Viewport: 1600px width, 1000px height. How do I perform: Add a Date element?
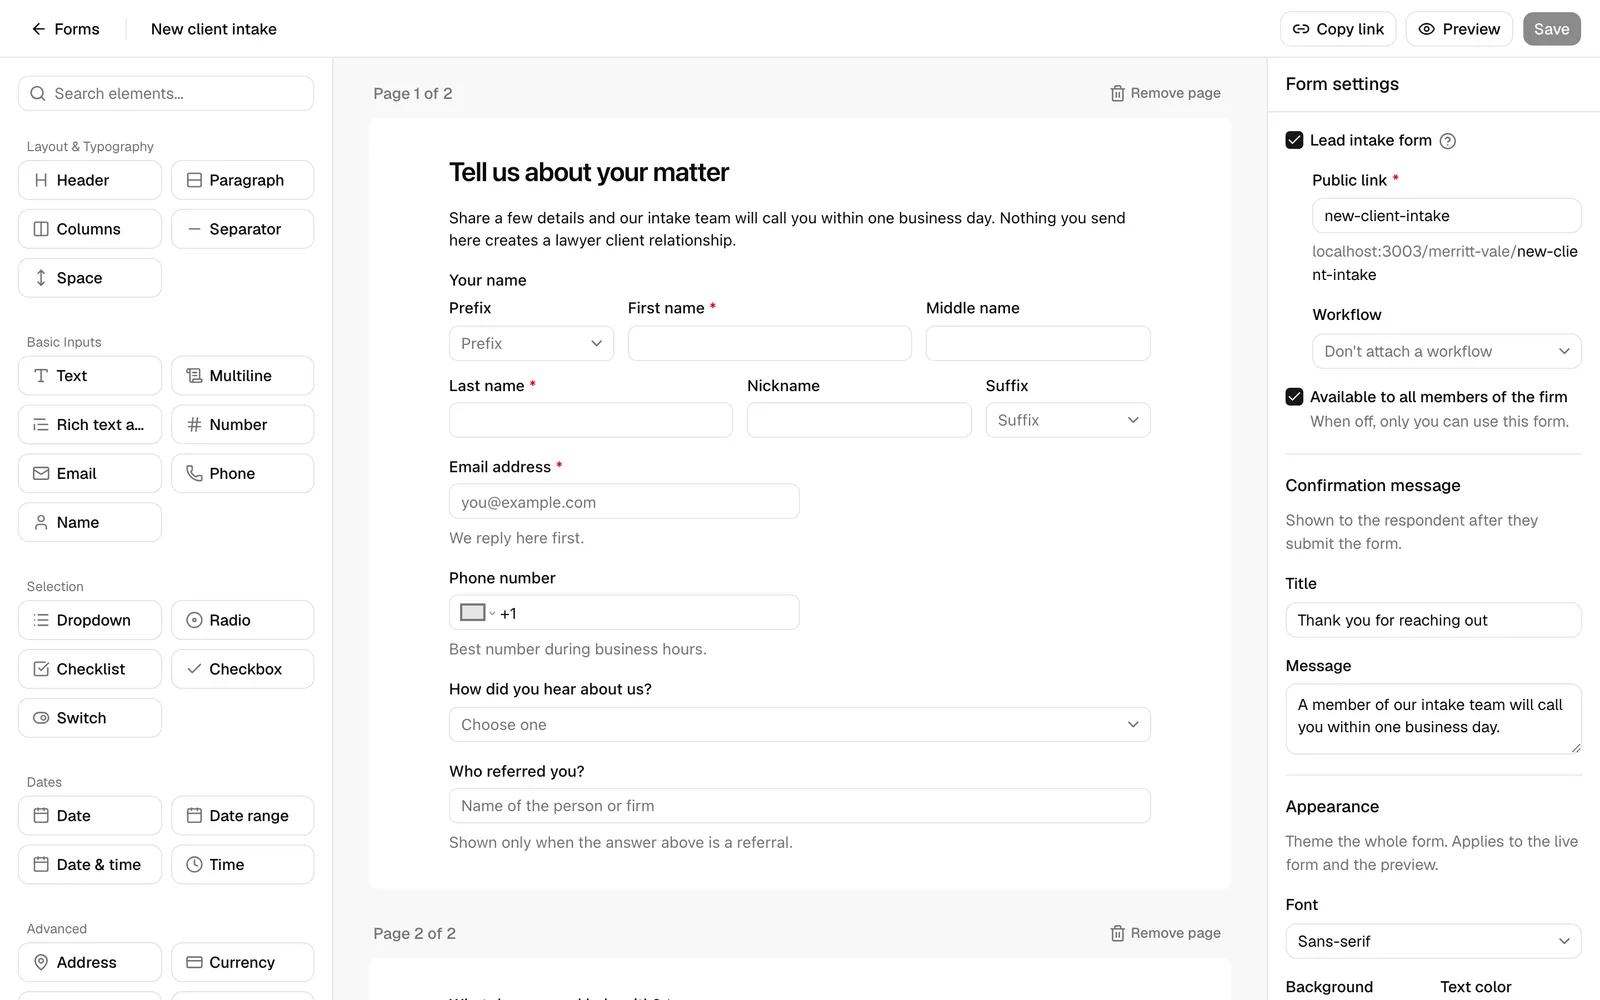tap(90, 816)
